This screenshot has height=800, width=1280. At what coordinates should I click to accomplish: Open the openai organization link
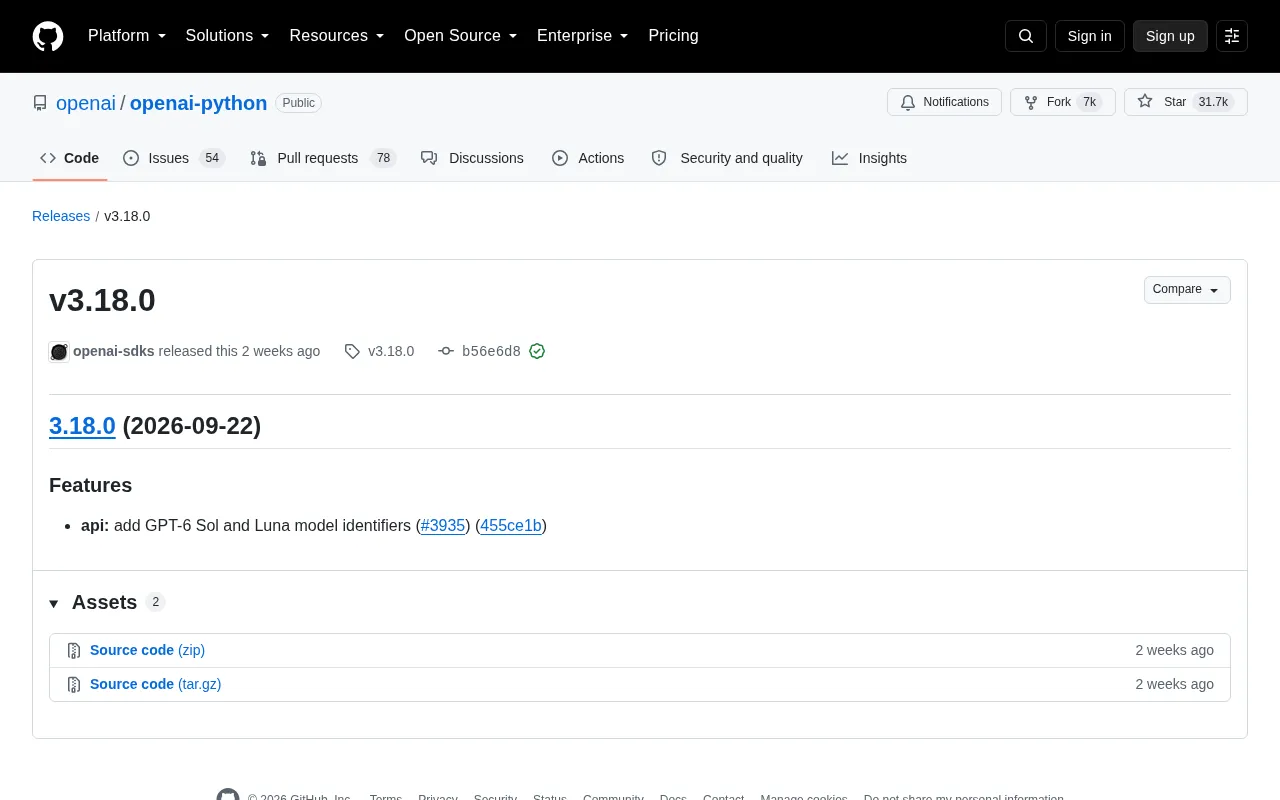[x=86, y=103]
